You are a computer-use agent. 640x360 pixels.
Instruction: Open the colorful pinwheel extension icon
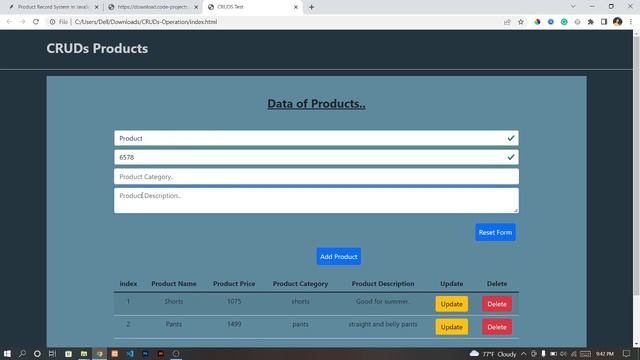pos(537,22)
